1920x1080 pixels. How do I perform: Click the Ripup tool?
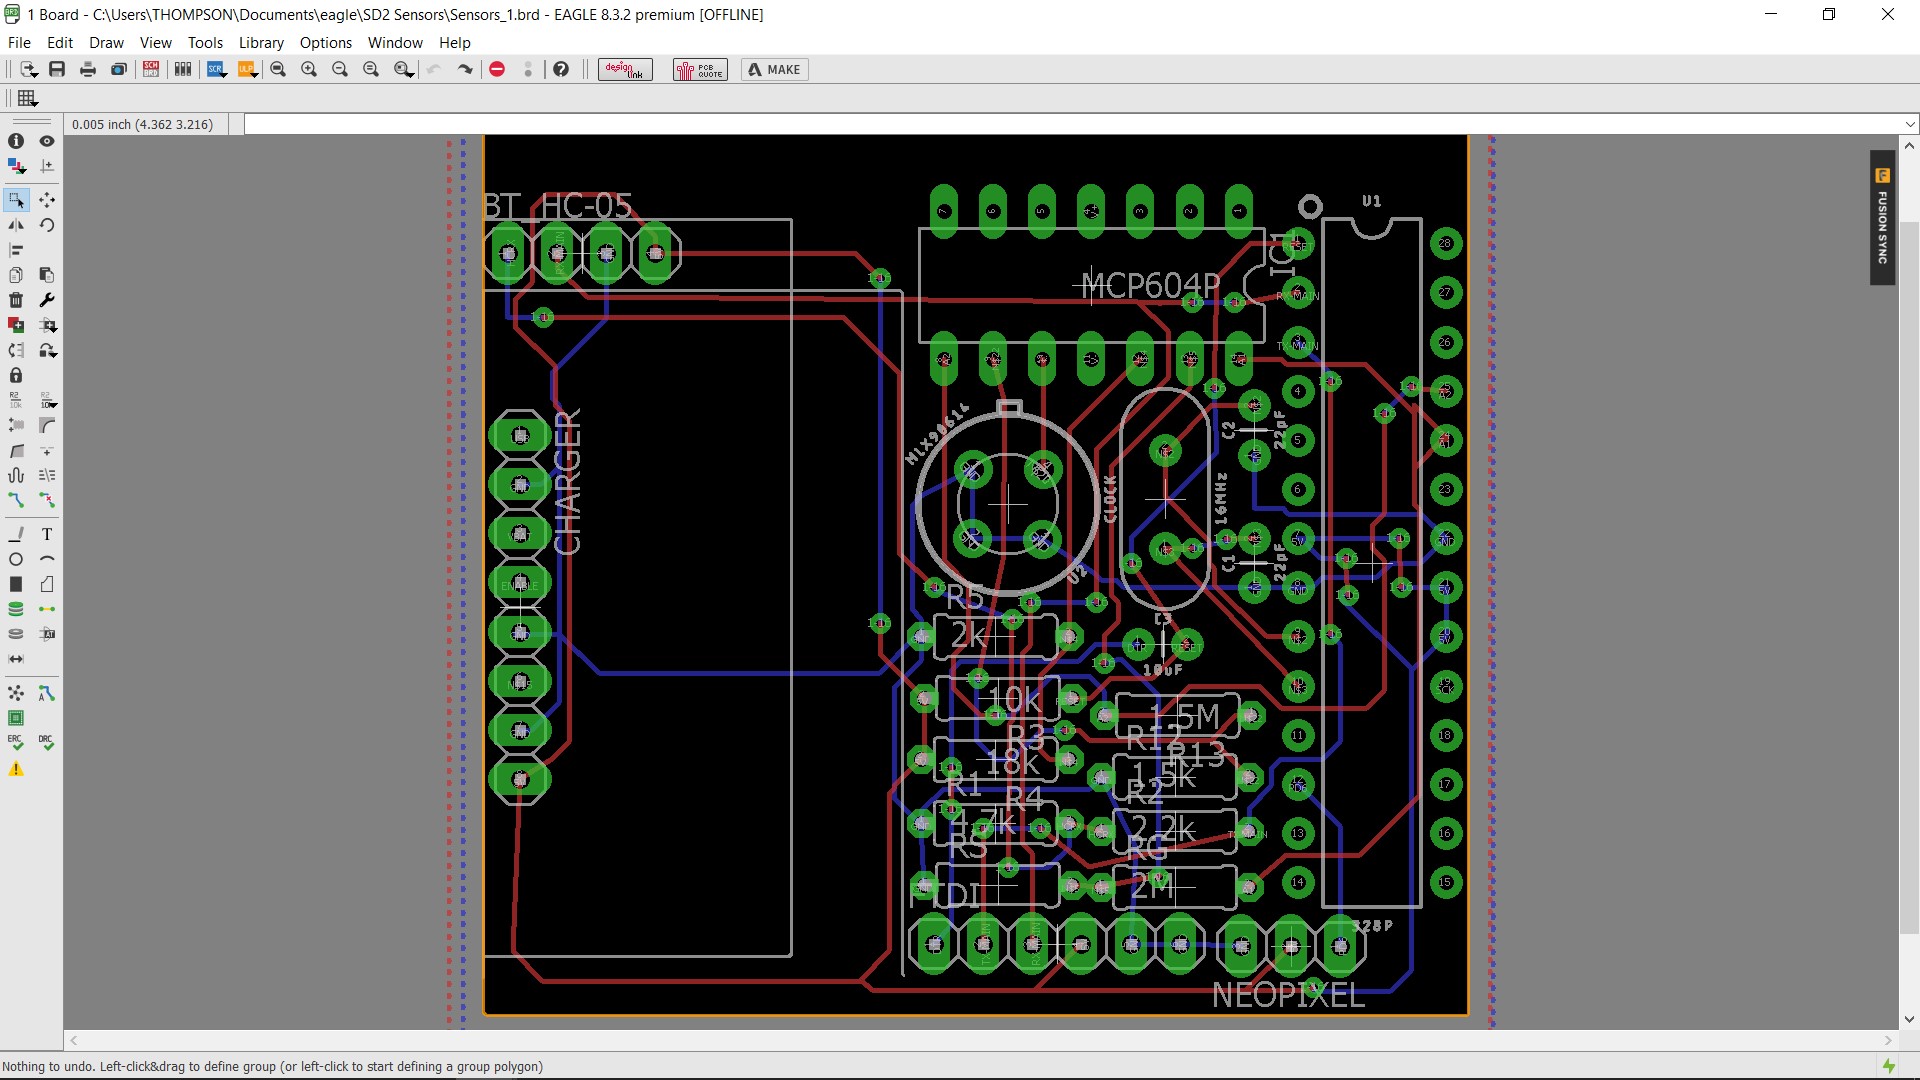(x=47, y=500)
